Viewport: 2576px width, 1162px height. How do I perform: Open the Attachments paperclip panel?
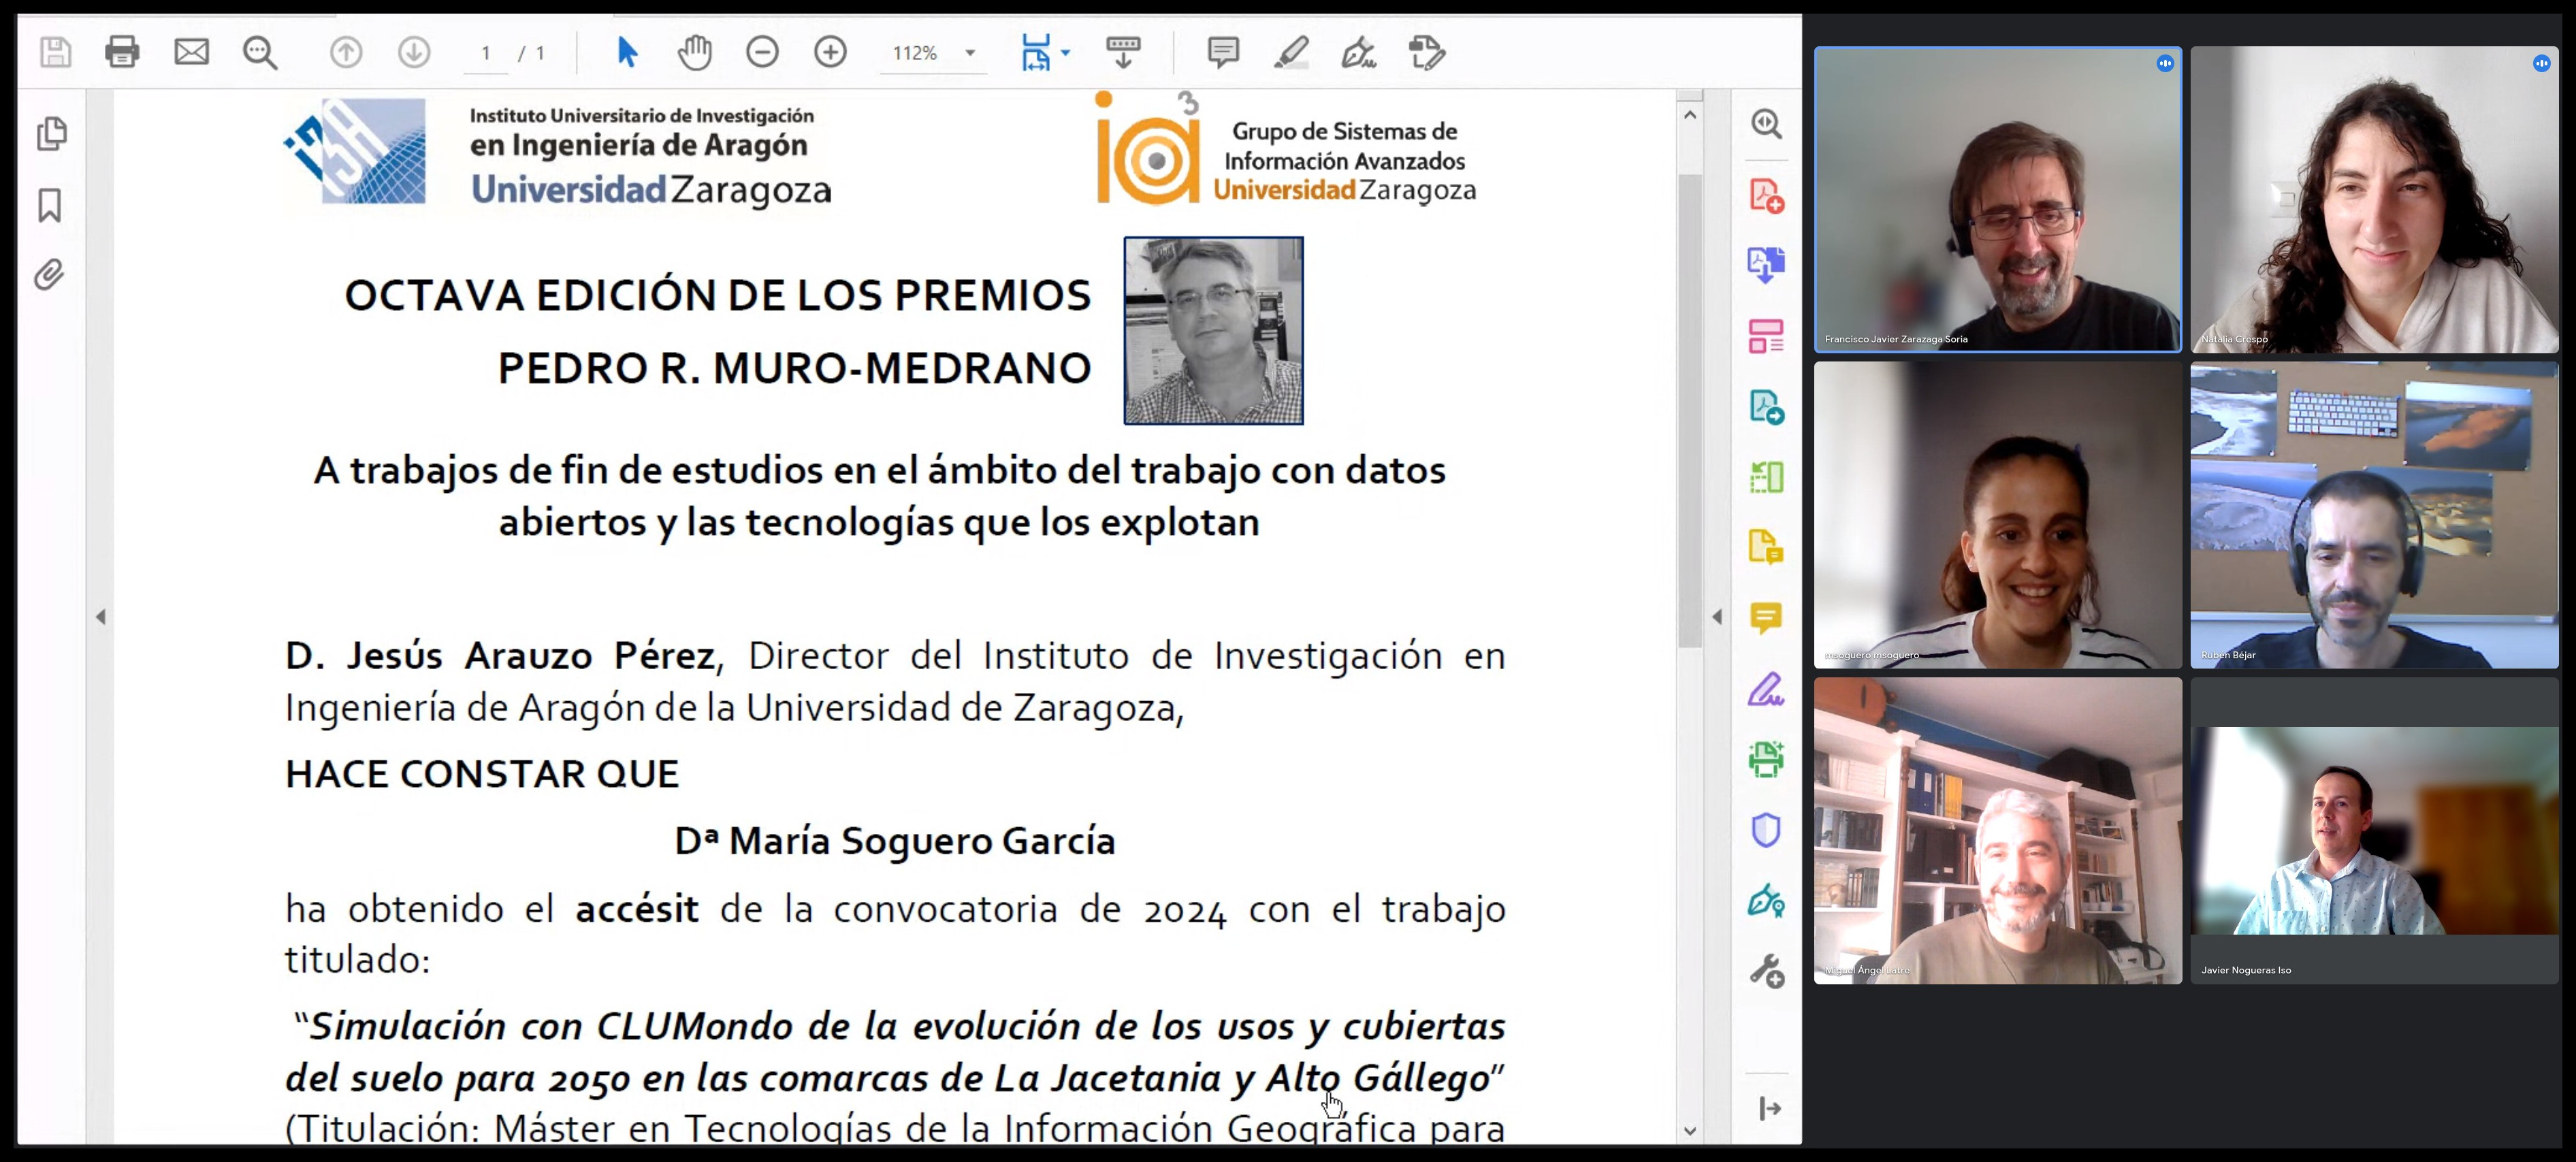[x=50, y=275]
